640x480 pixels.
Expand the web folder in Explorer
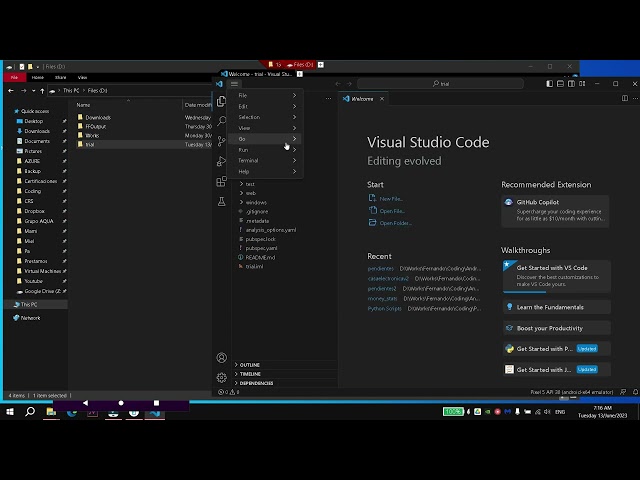(x=250, y=193)
